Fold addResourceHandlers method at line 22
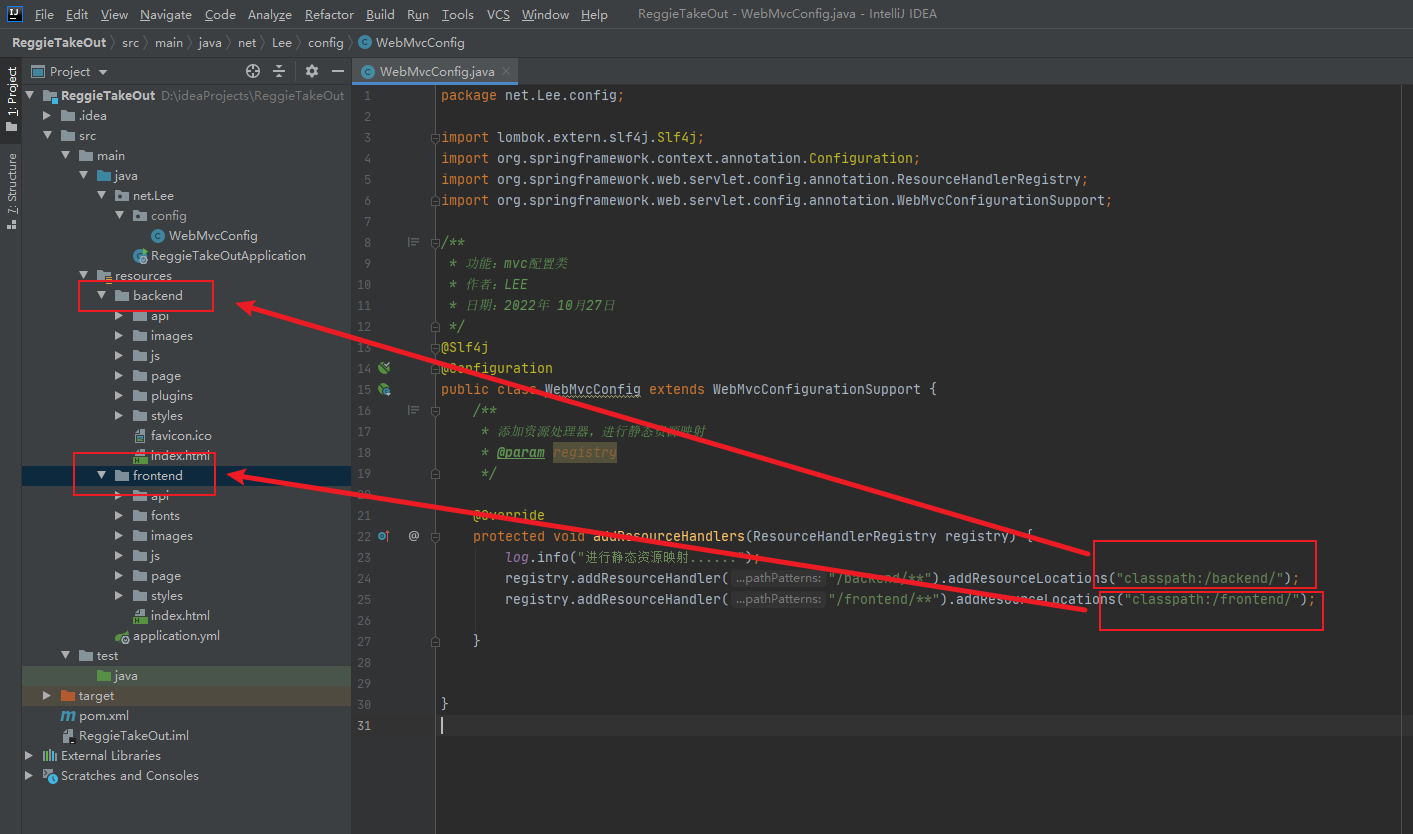Screen dimensions: 1413x834 click(434, 536)
